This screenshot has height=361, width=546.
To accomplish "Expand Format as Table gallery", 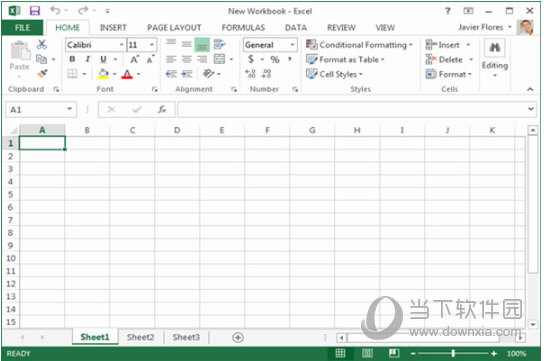I will coord(345,60).
